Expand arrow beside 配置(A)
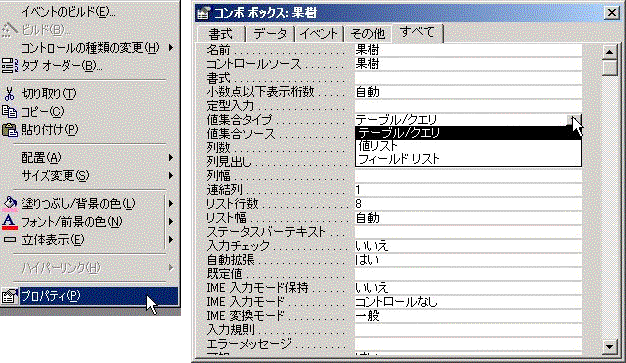This screenshot has width=626, height=363. 171,157
